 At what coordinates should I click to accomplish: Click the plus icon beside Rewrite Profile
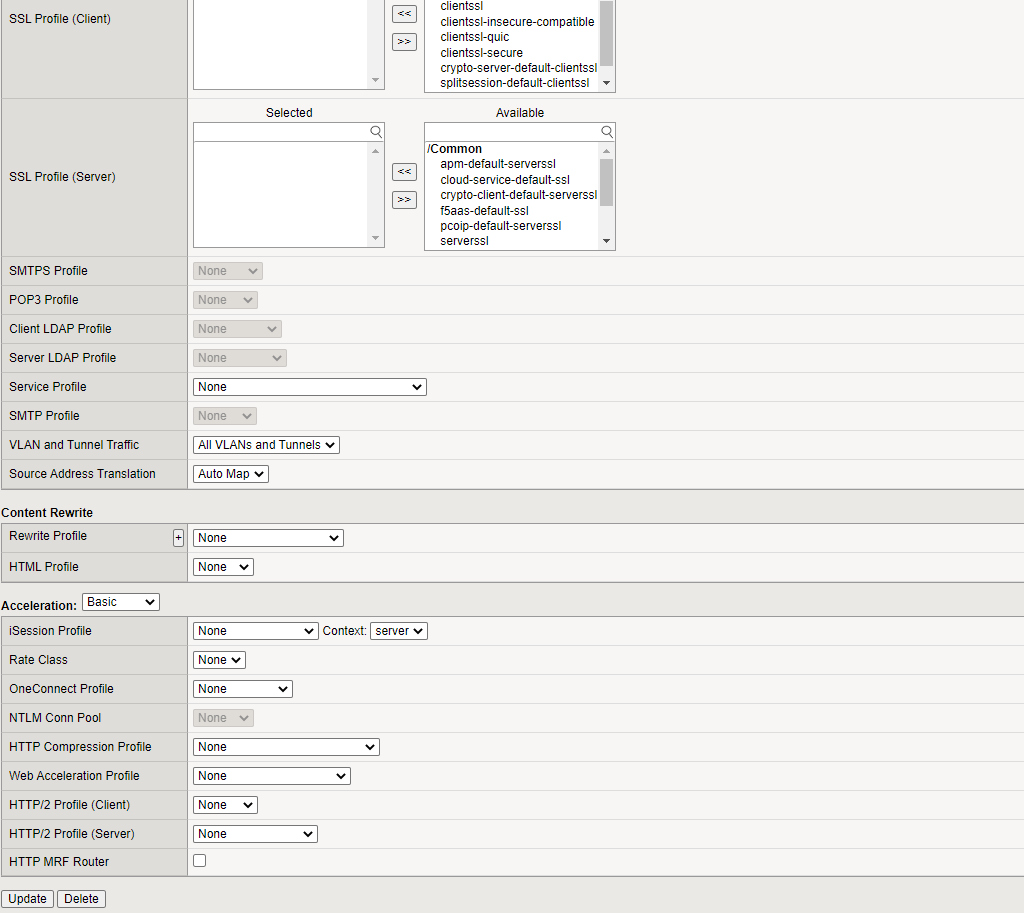pos(178,538)
